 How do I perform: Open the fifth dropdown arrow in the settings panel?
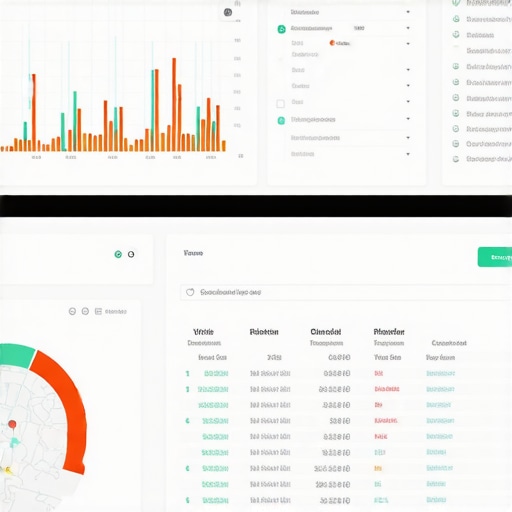click(408, 86)
